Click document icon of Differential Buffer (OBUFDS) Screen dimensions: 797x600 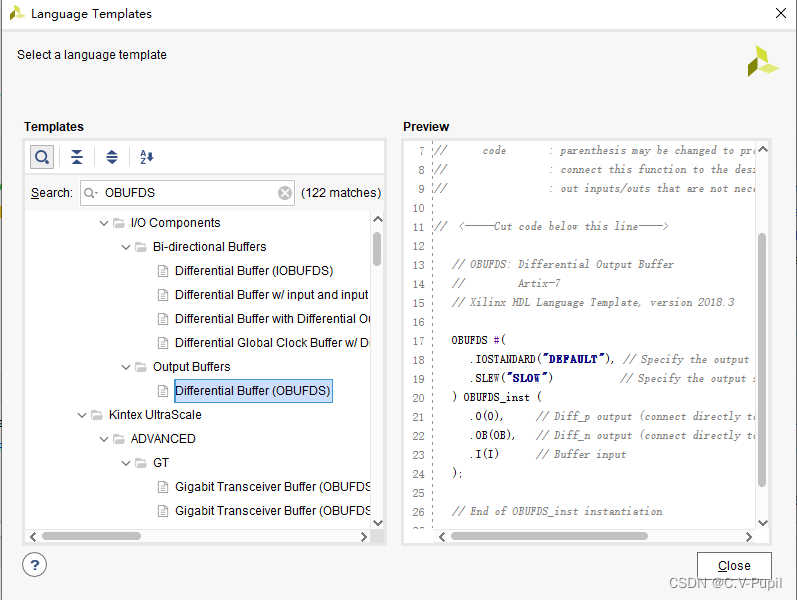163,391
